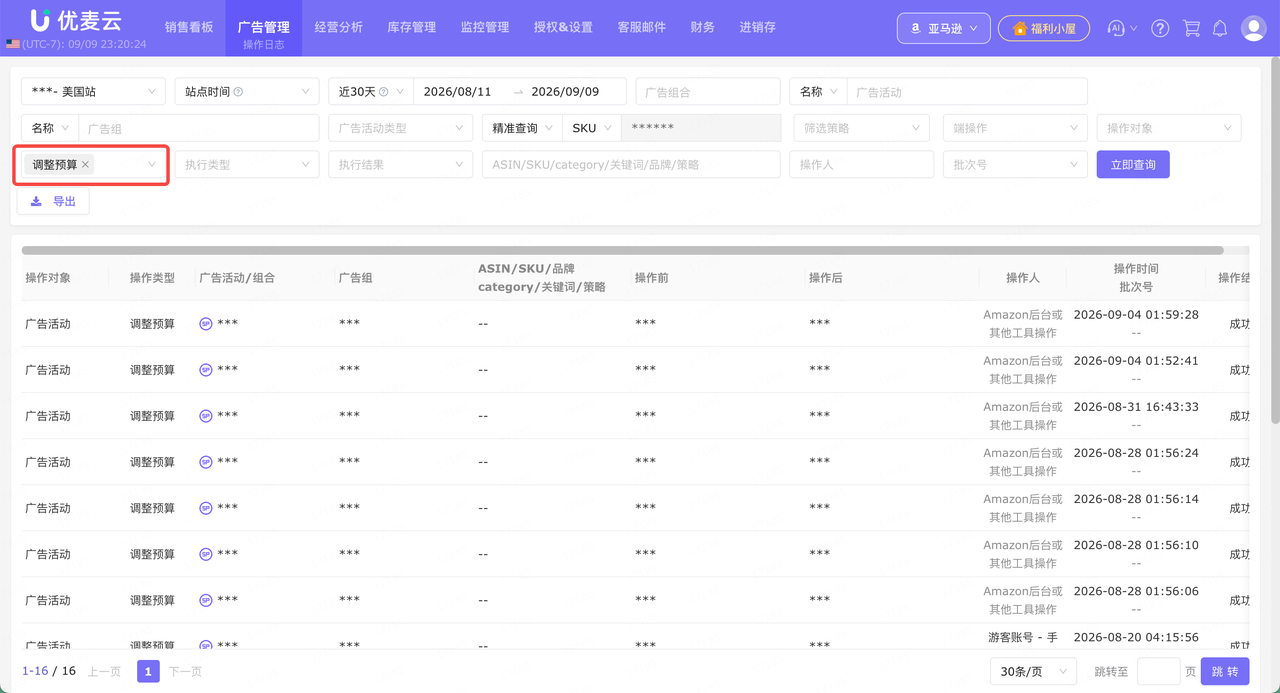Open the 操作对象 filter dropdown
The width and height of the screenshot is (1280, 693).
[1169, 128]
